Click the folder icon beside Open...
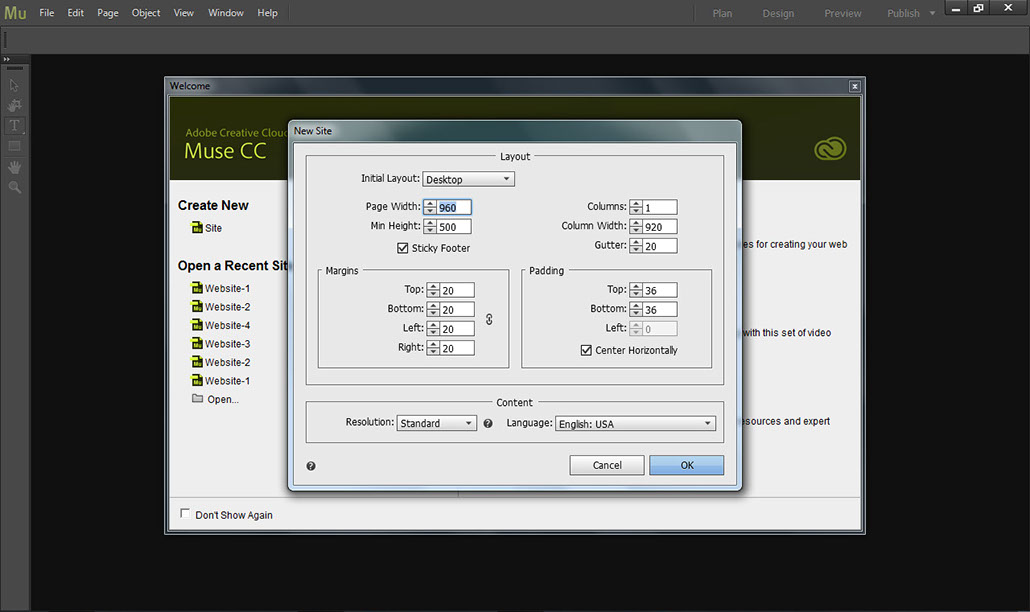This screenshot has height=612, width=1030. [197, 398]
